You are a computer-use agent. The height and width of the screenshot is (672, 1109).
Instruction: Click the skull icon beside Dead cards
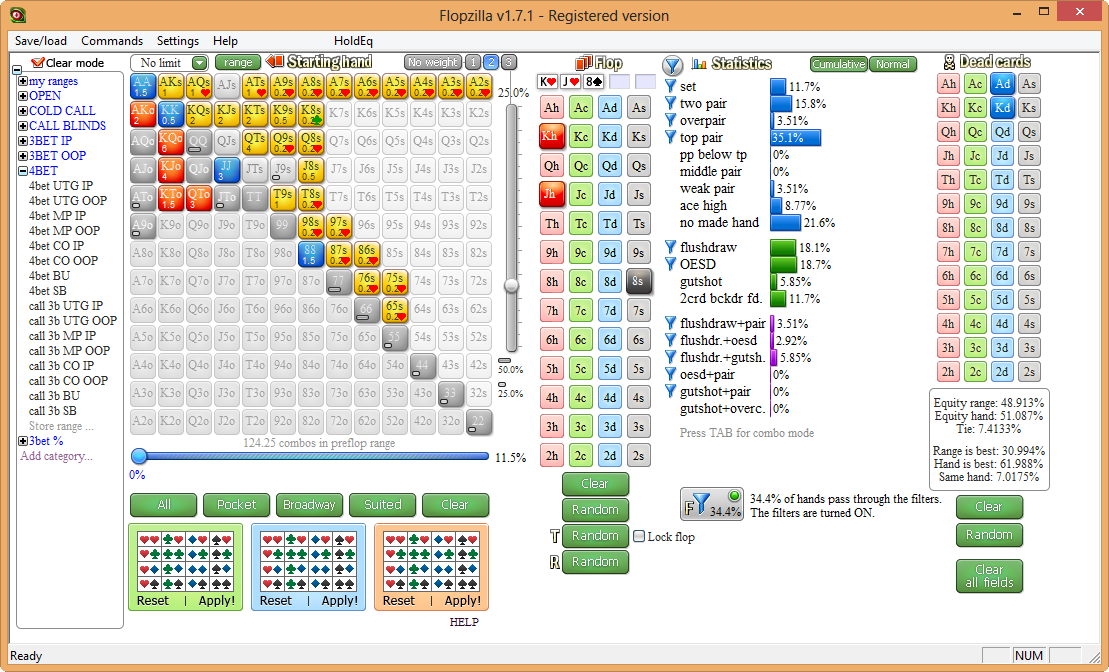click(949, 63)
